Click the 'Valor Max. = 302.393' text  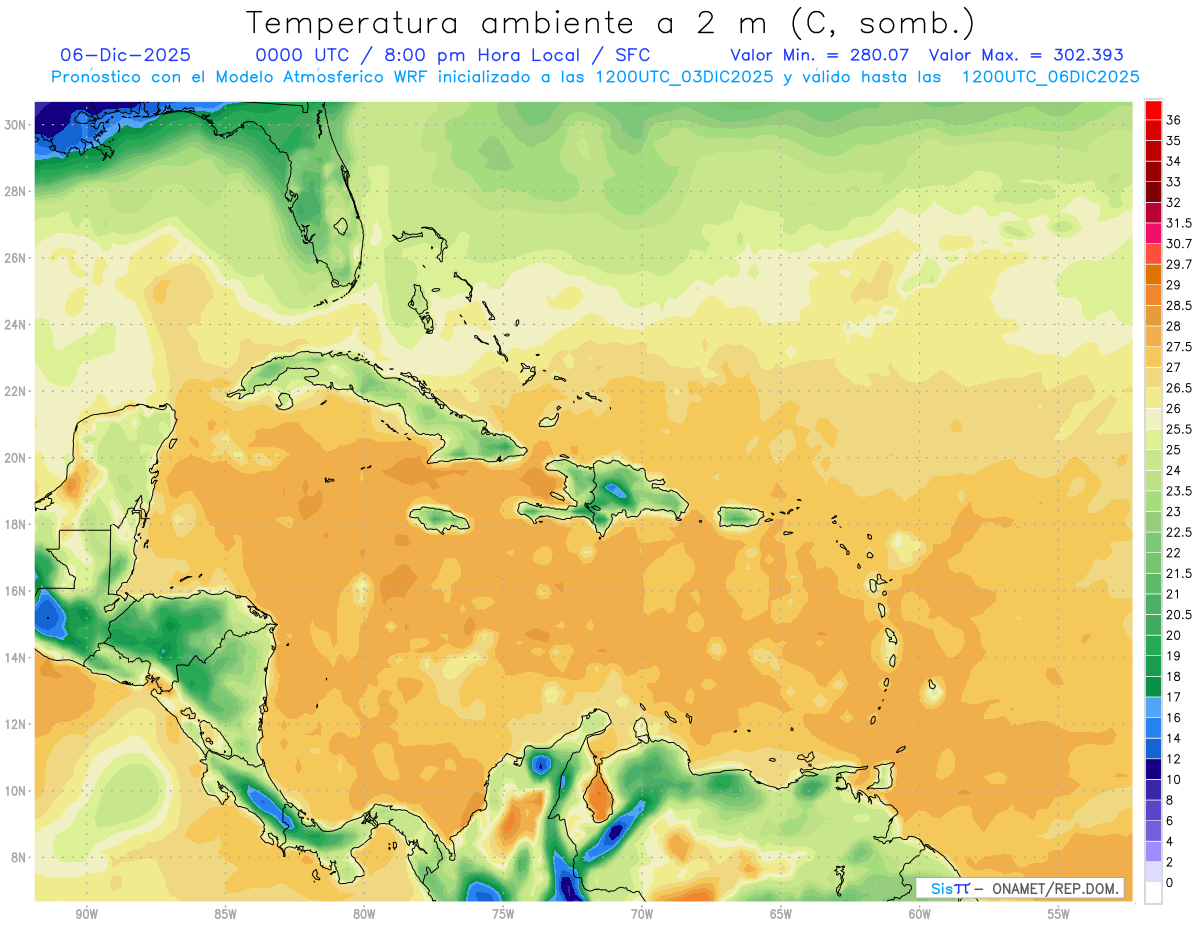1026,55
